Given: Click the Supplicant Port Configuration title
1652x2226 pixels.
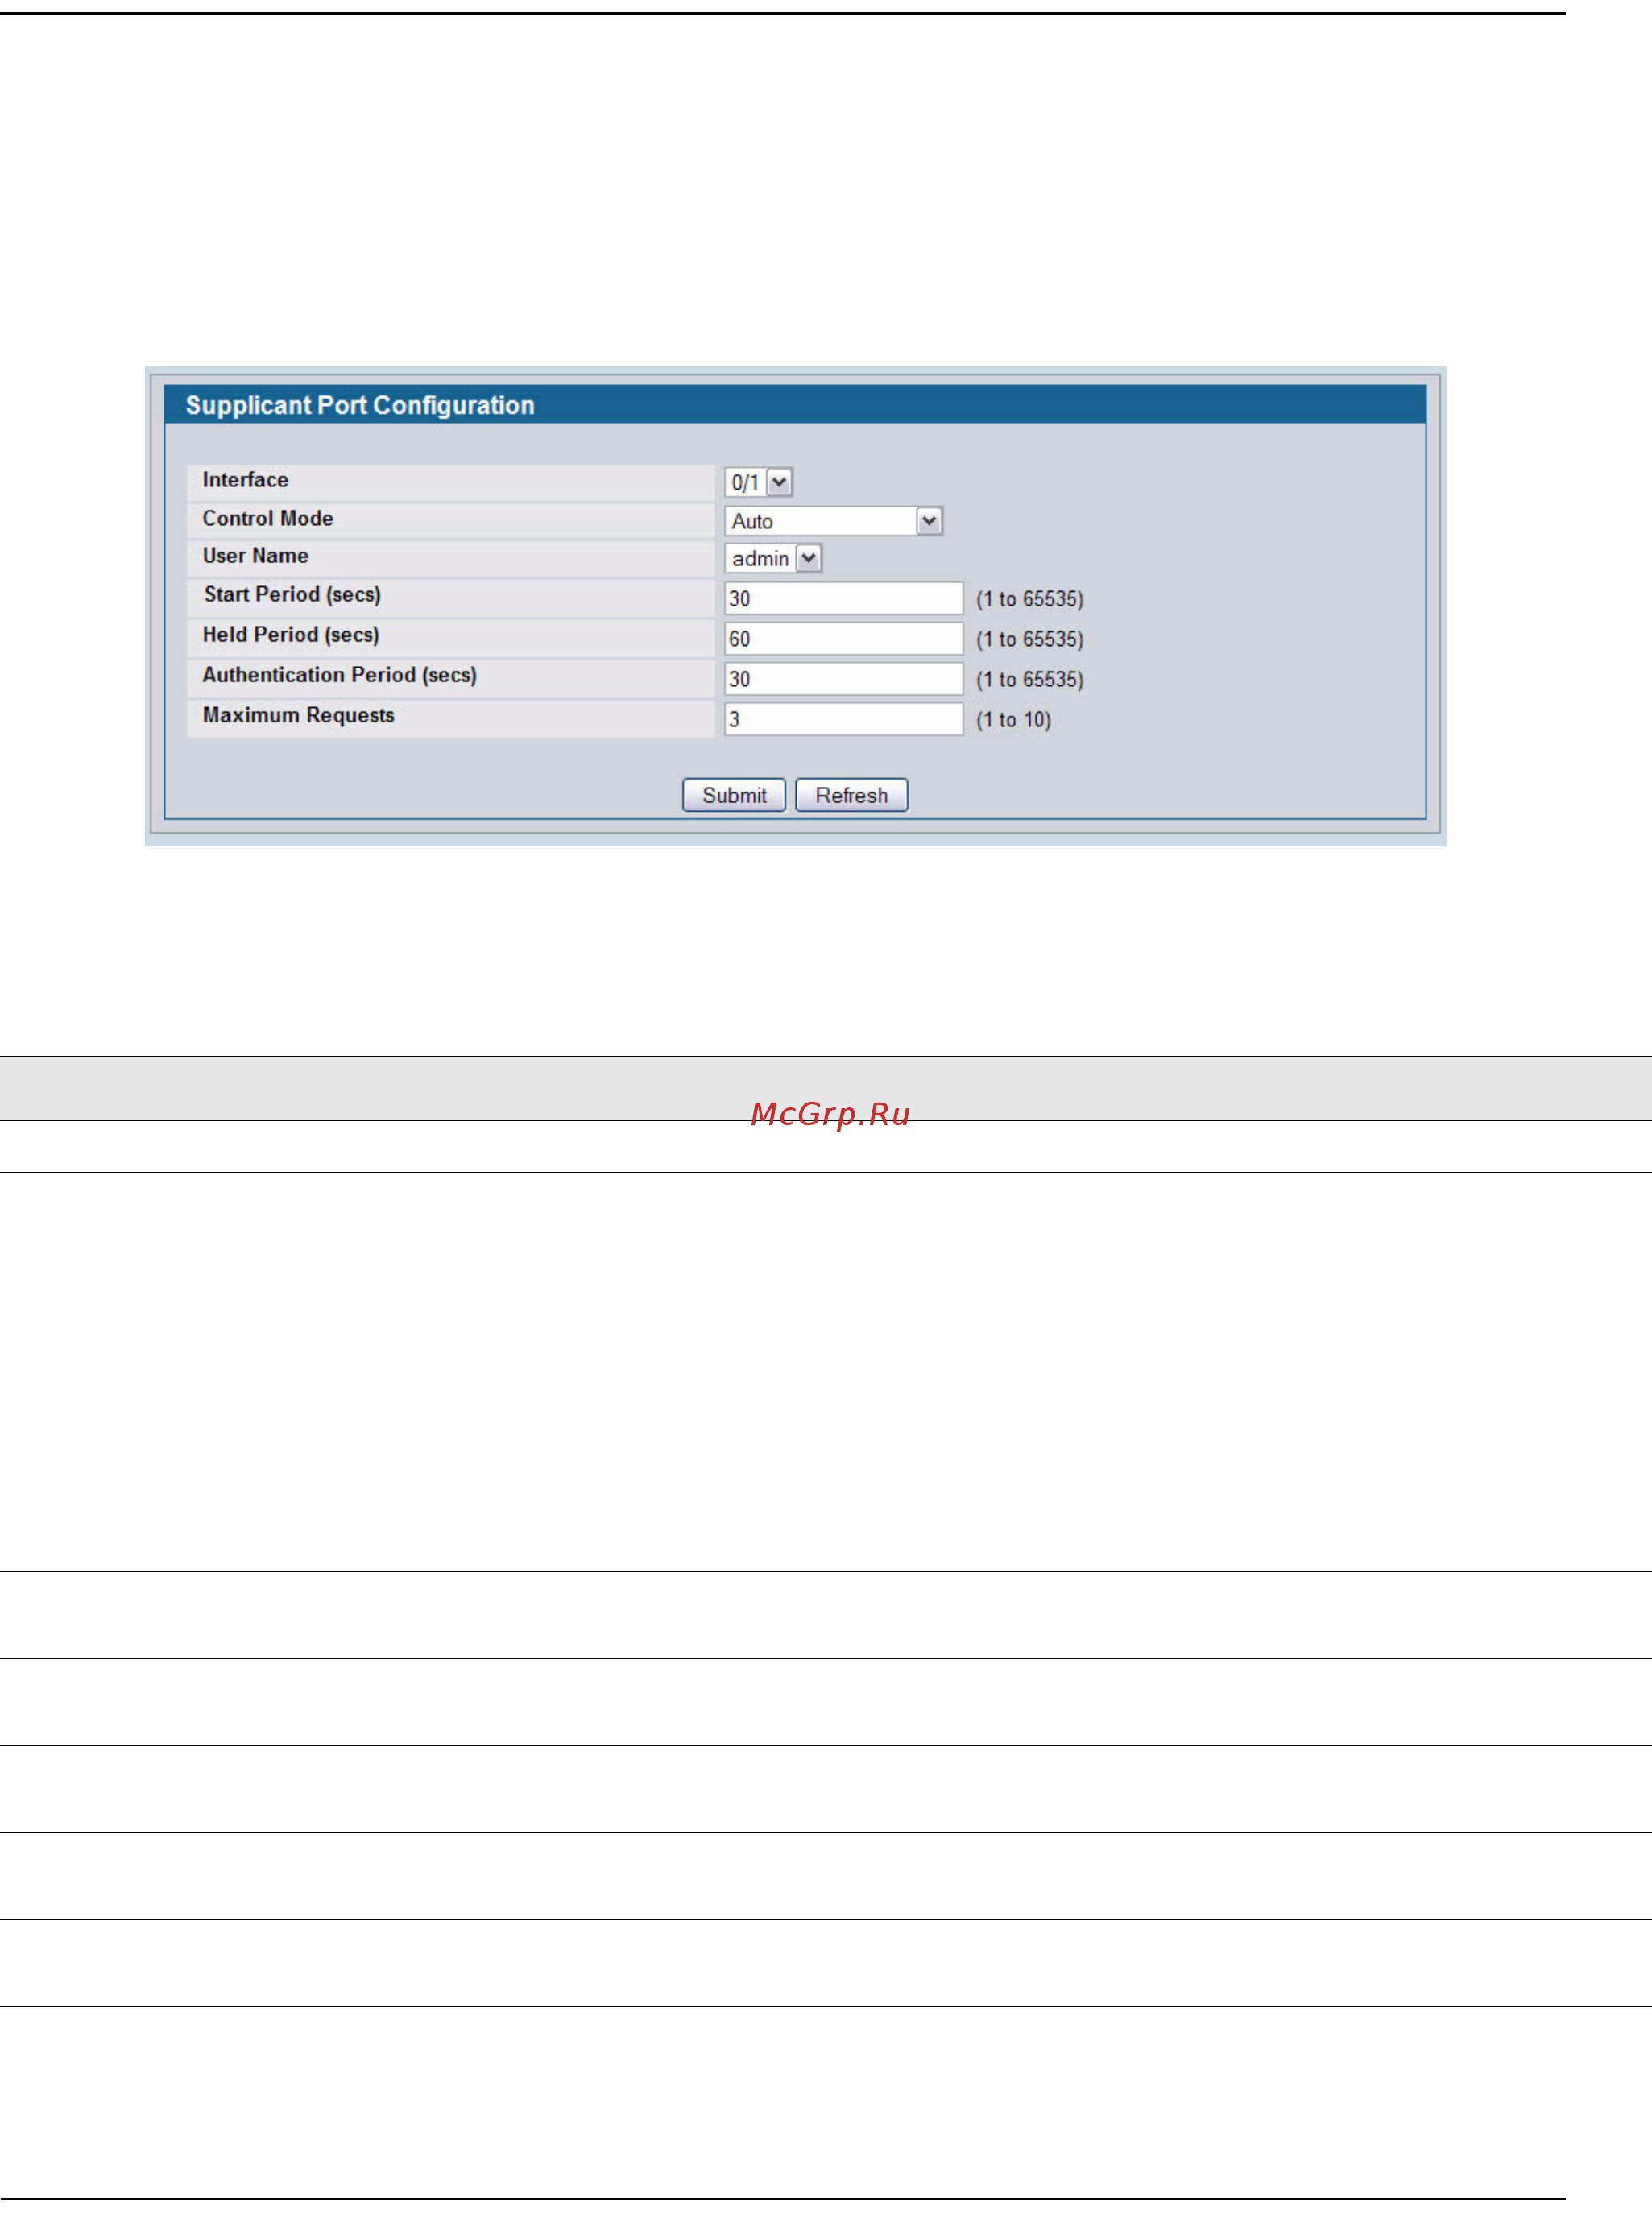Looking at the screenshot, I should coord(360,405).
